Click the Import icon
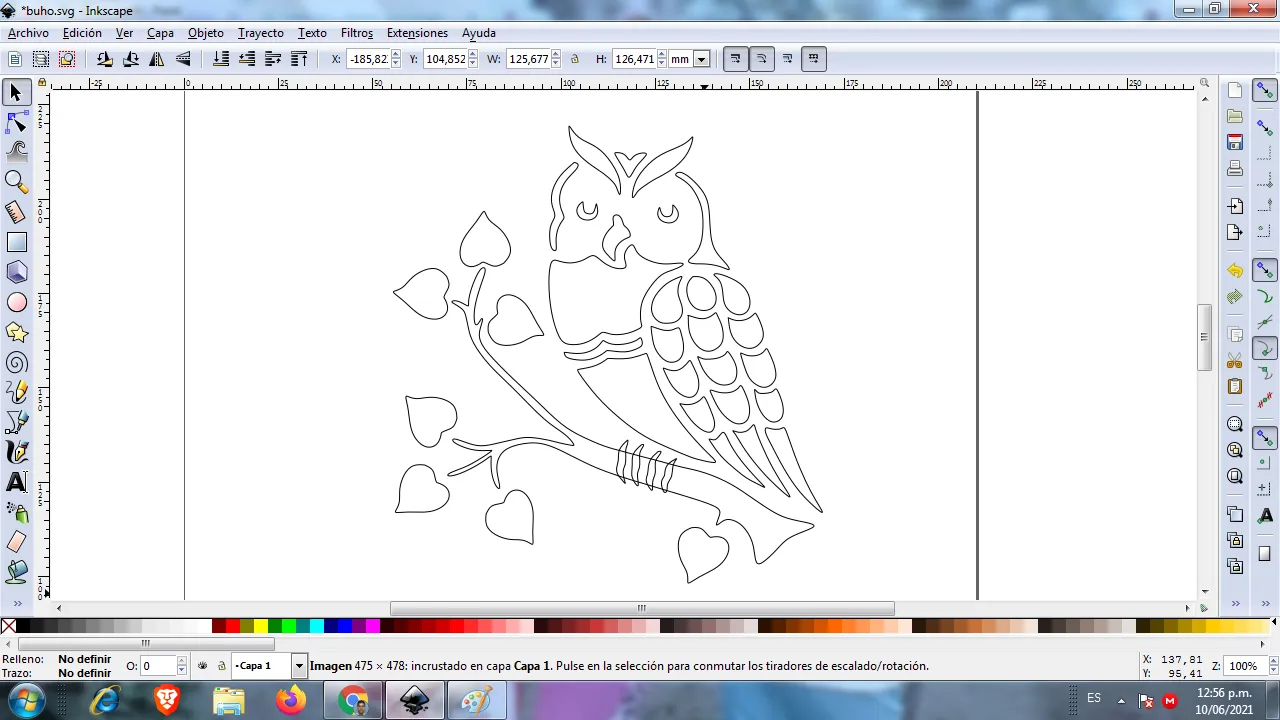The width and height of the screenshot is (1280, 720). [1235, 206]
